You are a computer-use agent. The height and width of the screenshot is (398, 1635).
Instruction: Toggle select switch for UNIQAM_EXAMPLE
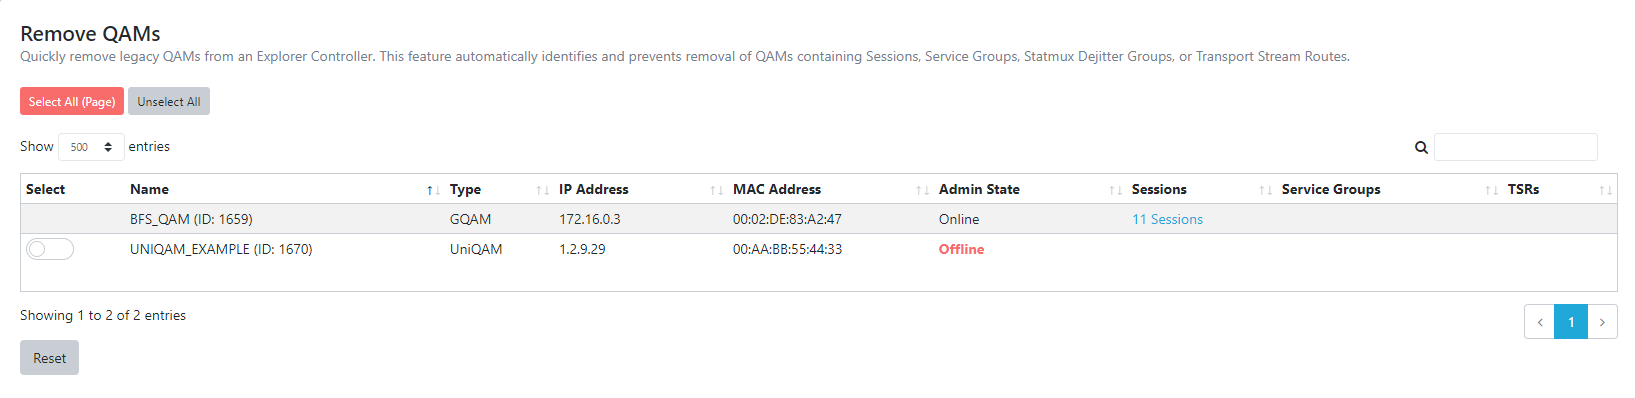click(50, 249)
